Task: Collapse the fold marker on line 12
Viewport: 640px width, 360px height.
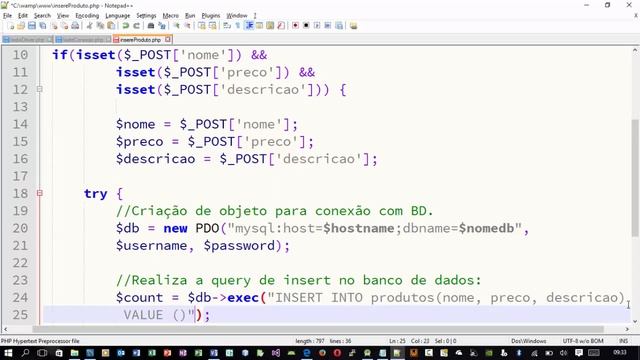Action: tap(40, 89)
